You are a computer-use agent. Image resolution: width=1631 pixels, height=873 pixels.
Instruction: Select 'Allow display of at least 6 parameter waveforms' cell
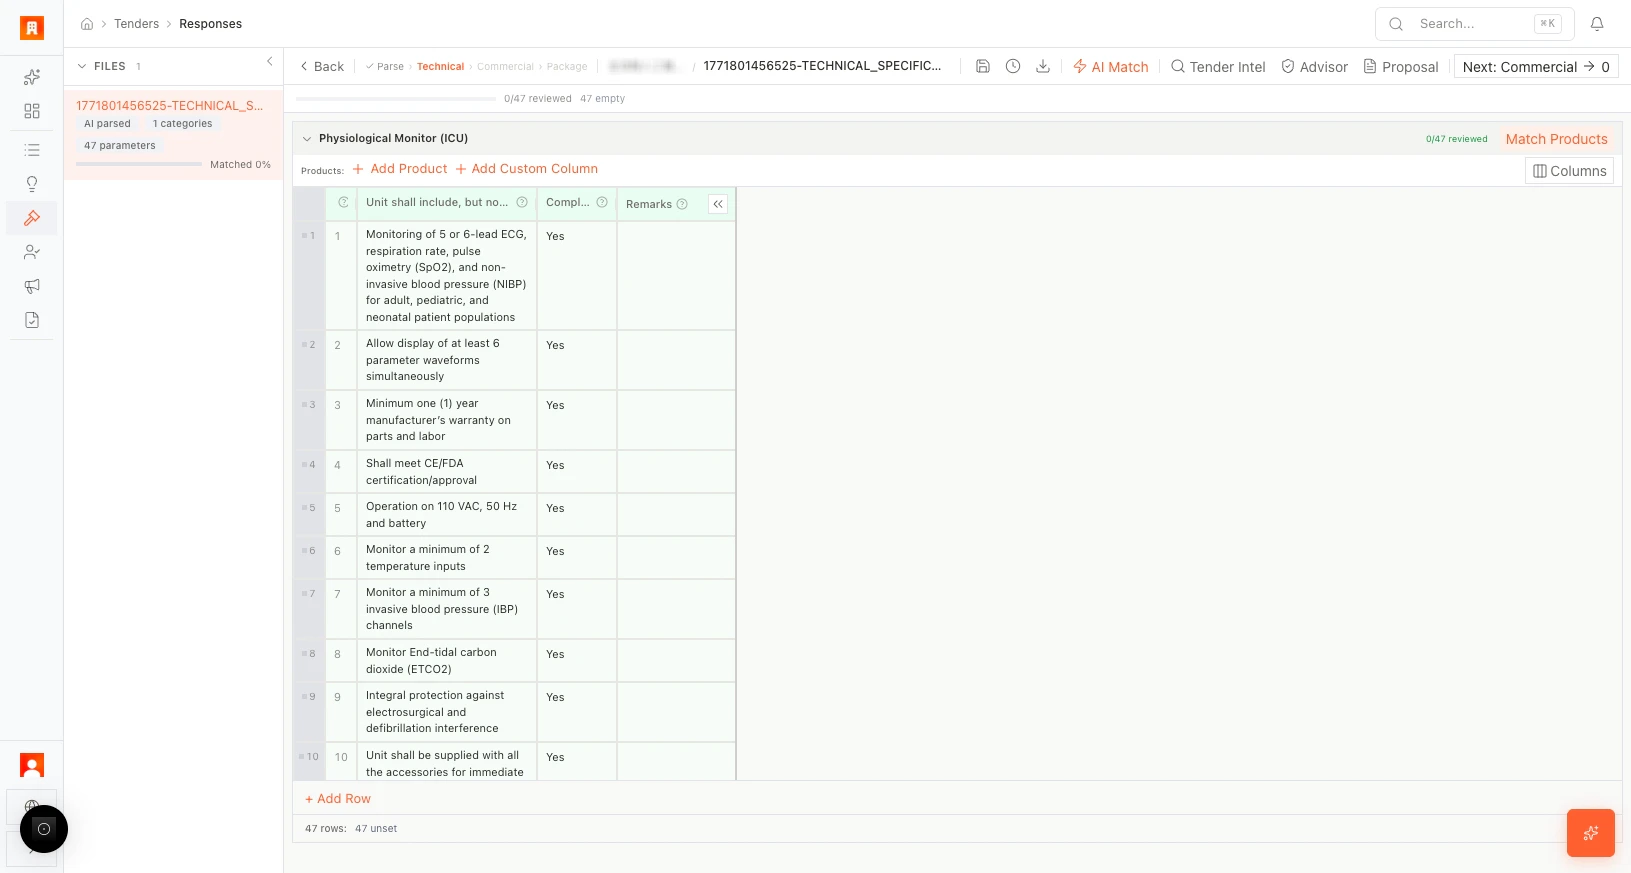446,360
